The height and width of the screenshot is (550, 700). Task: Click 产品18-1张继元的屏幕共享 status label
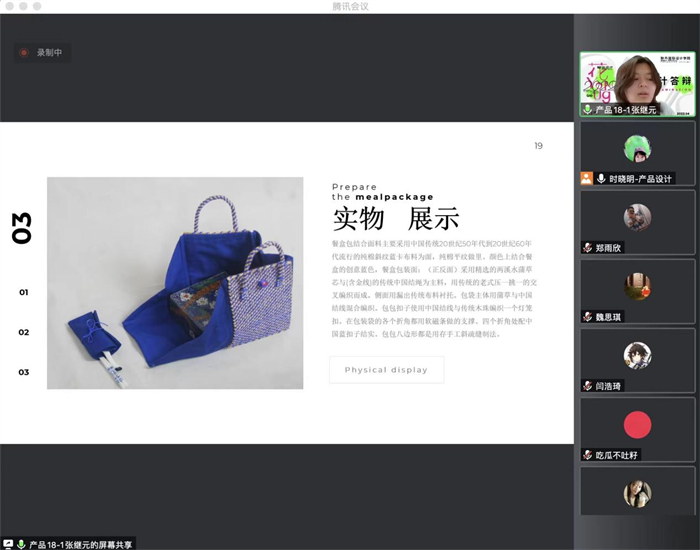(81, 545)
